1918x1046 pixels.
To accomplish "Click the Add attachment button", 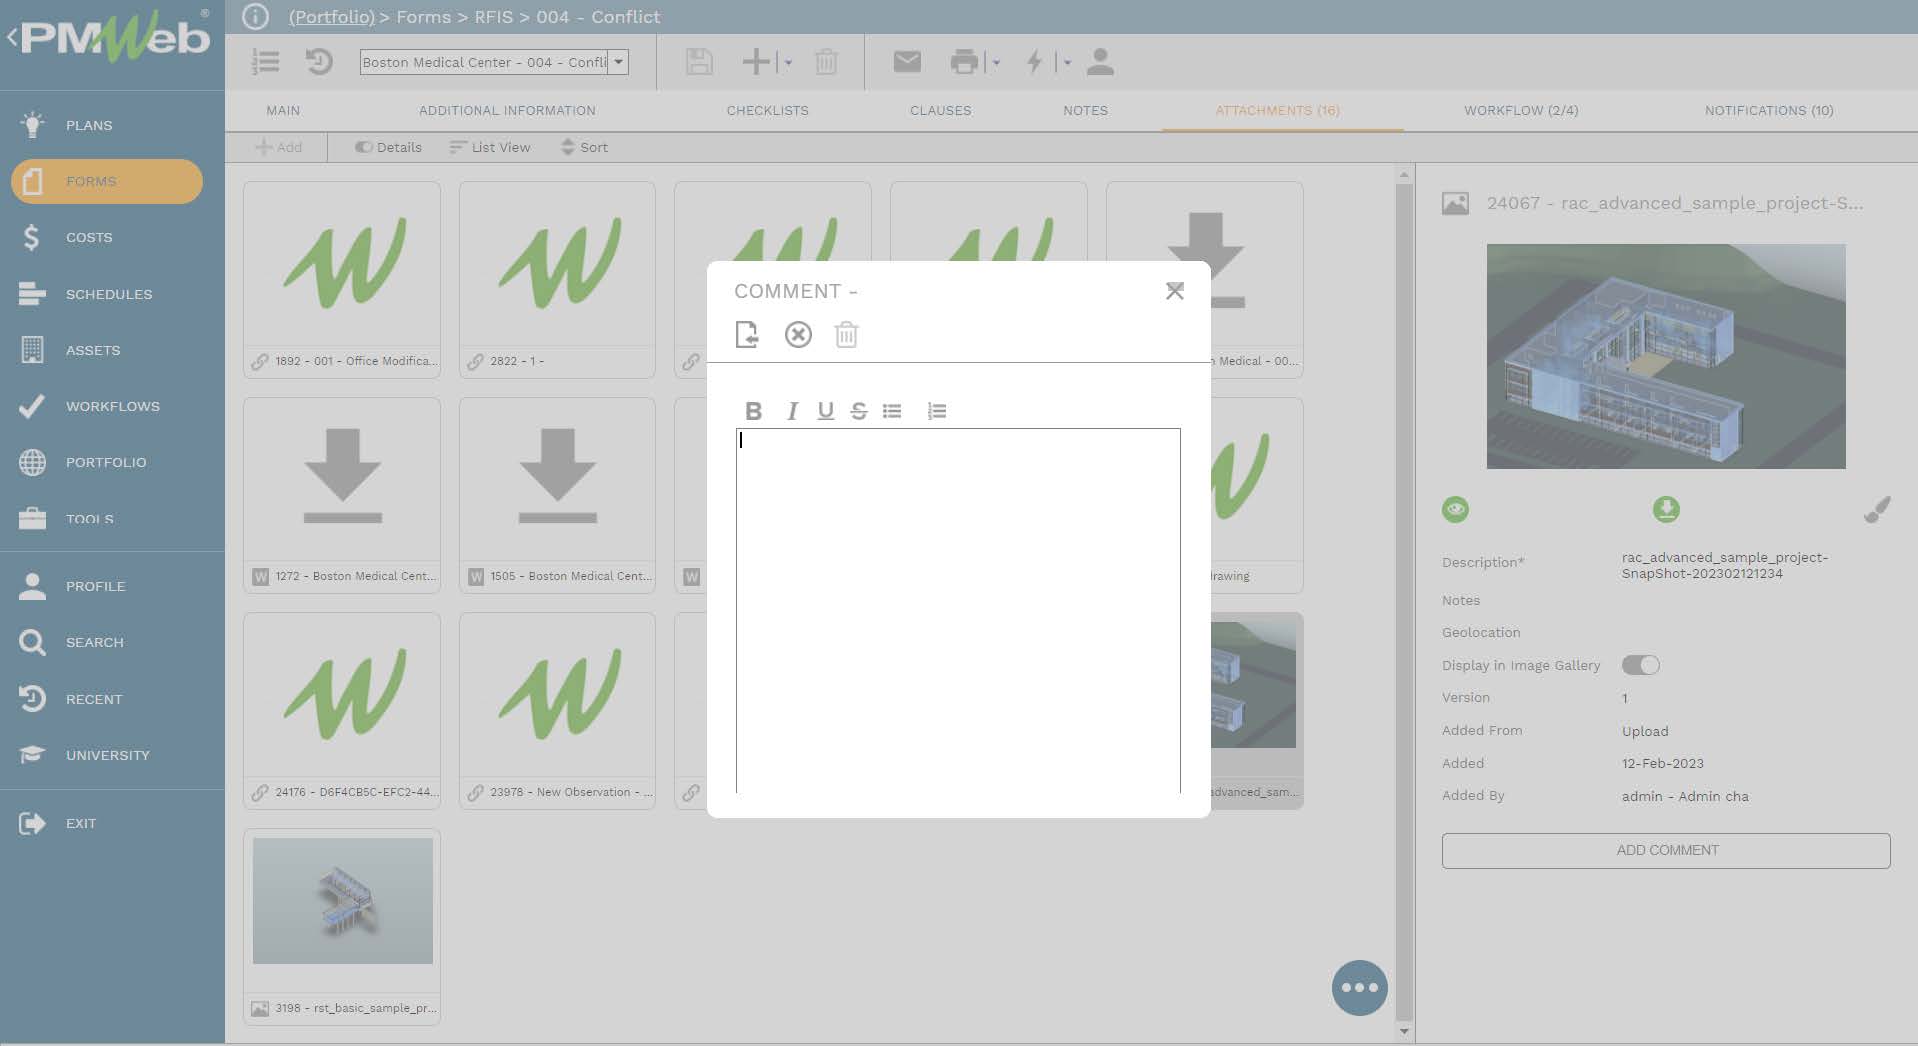I will (278, 147).
